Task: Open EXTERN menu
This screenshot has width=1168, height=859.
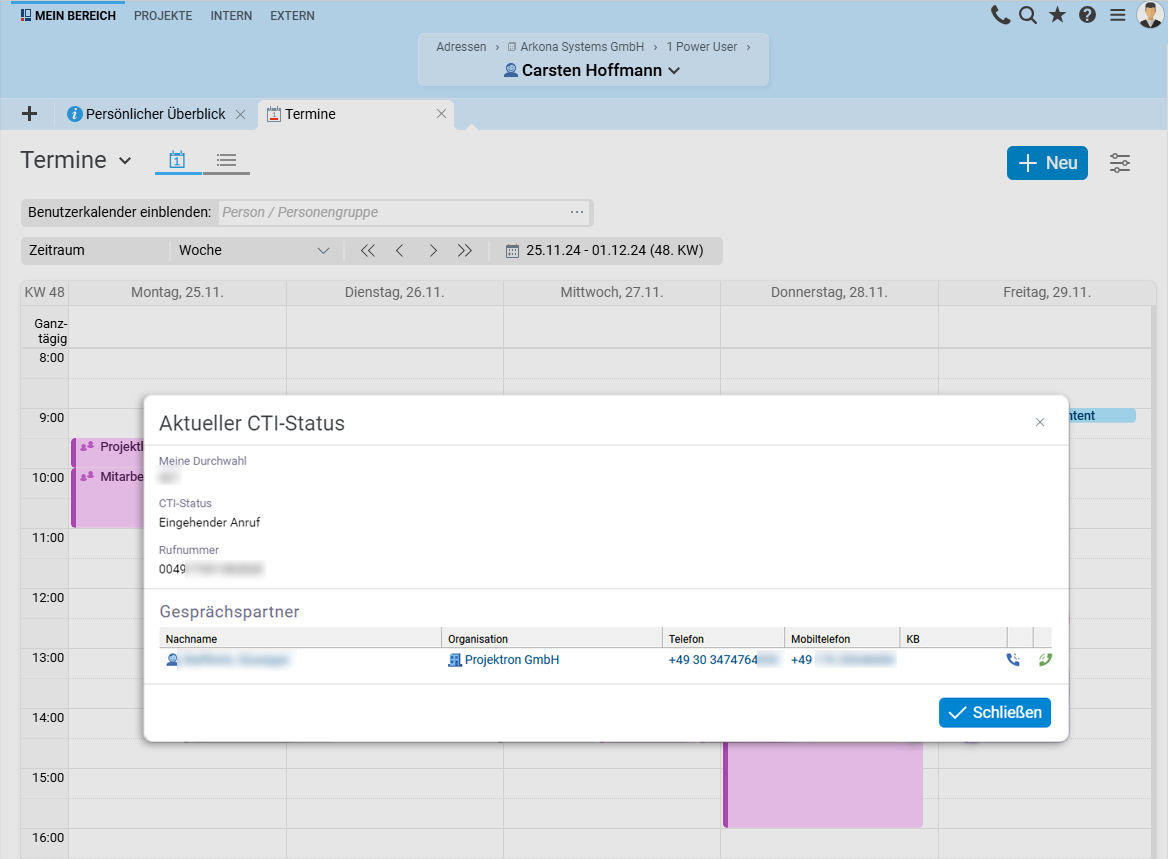Action: click(292, 16)
